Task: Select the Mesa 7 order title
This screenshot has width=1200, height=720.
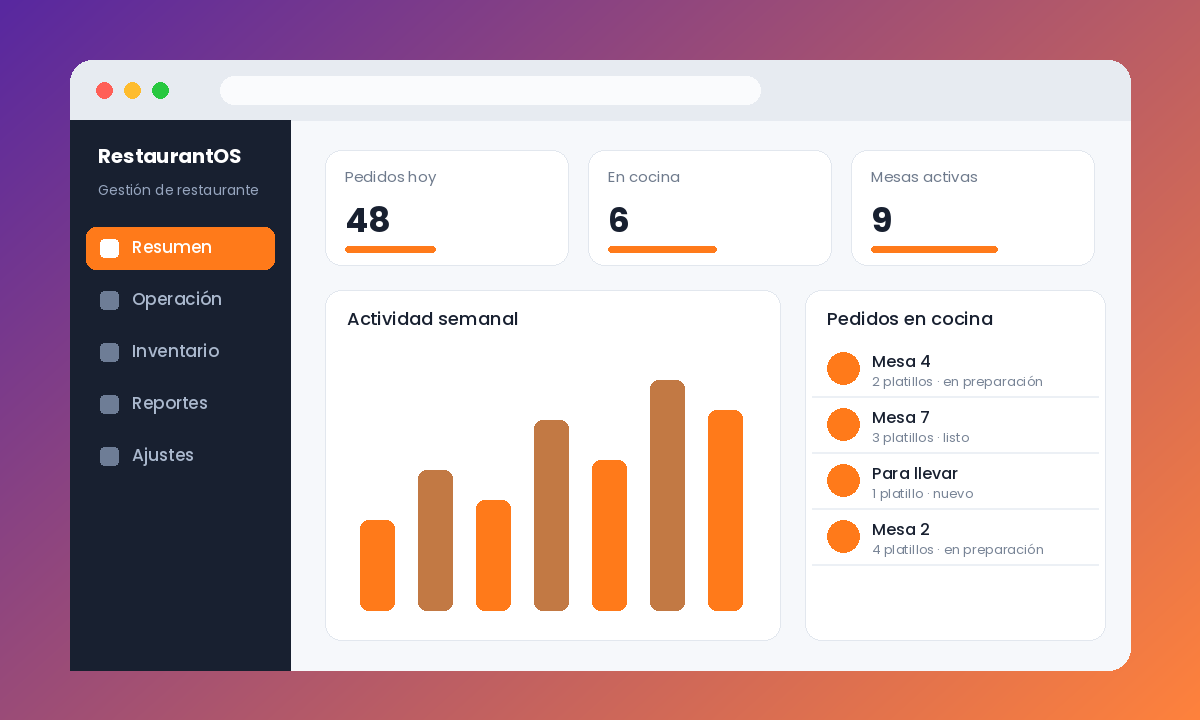Action: pos(901,418)
